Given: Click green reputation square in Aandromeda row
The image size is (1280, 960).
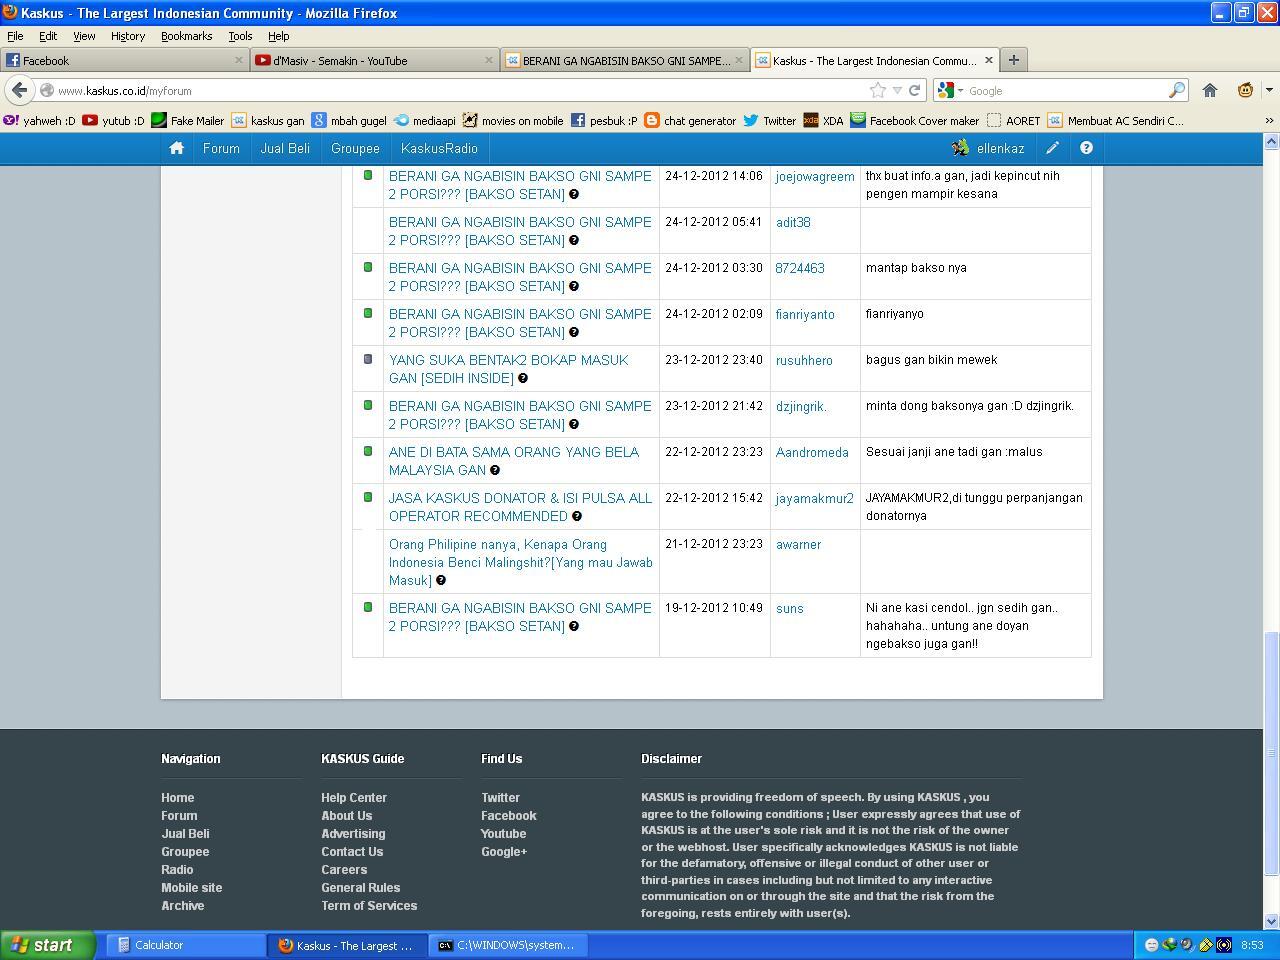Looking at the screenshot, I should (x=368, y=451).
